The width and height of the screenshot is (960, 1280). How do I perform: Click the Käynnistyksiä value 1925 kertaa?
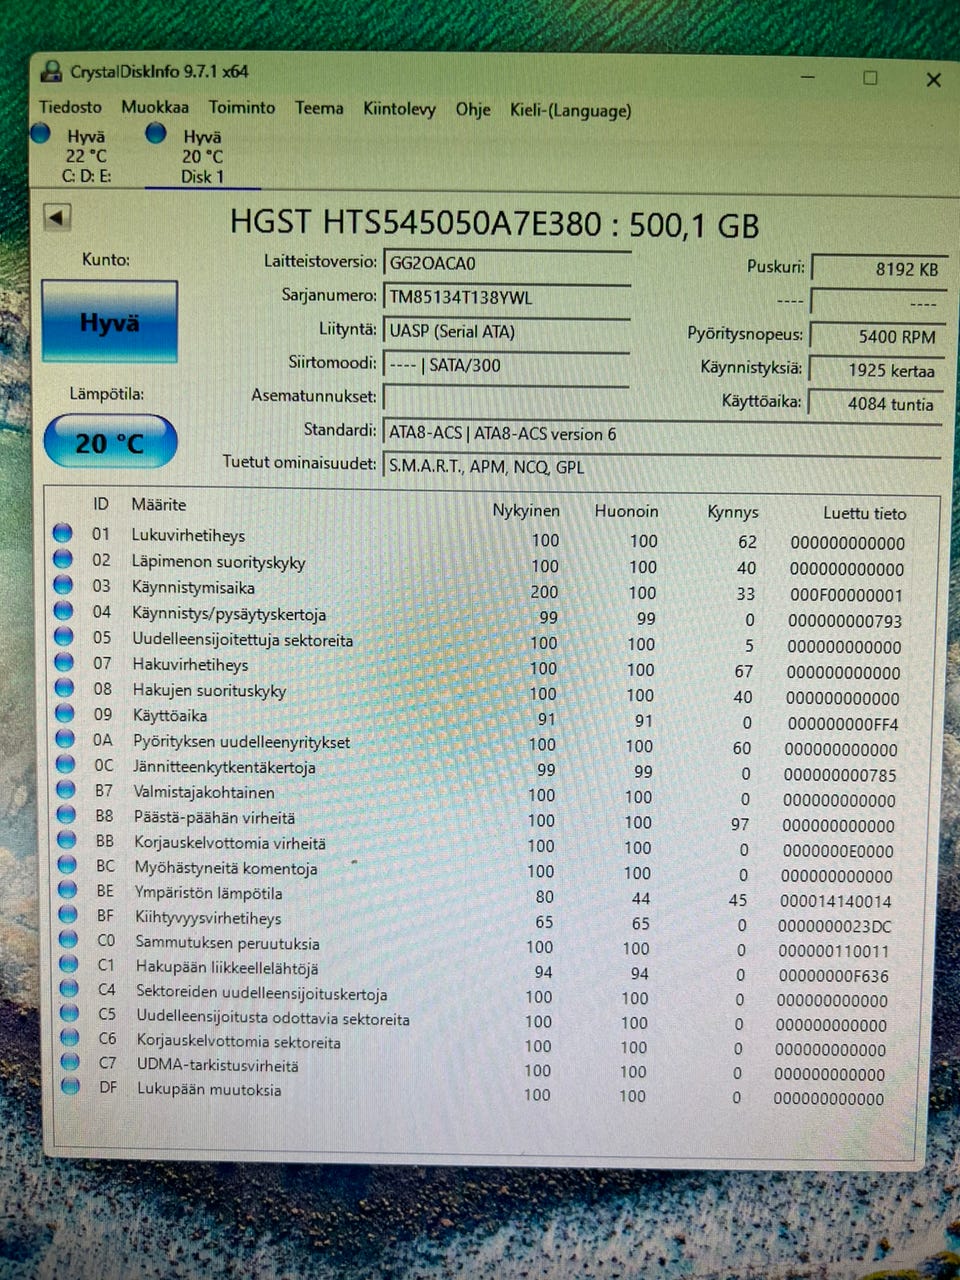click(x=877, y=370)
